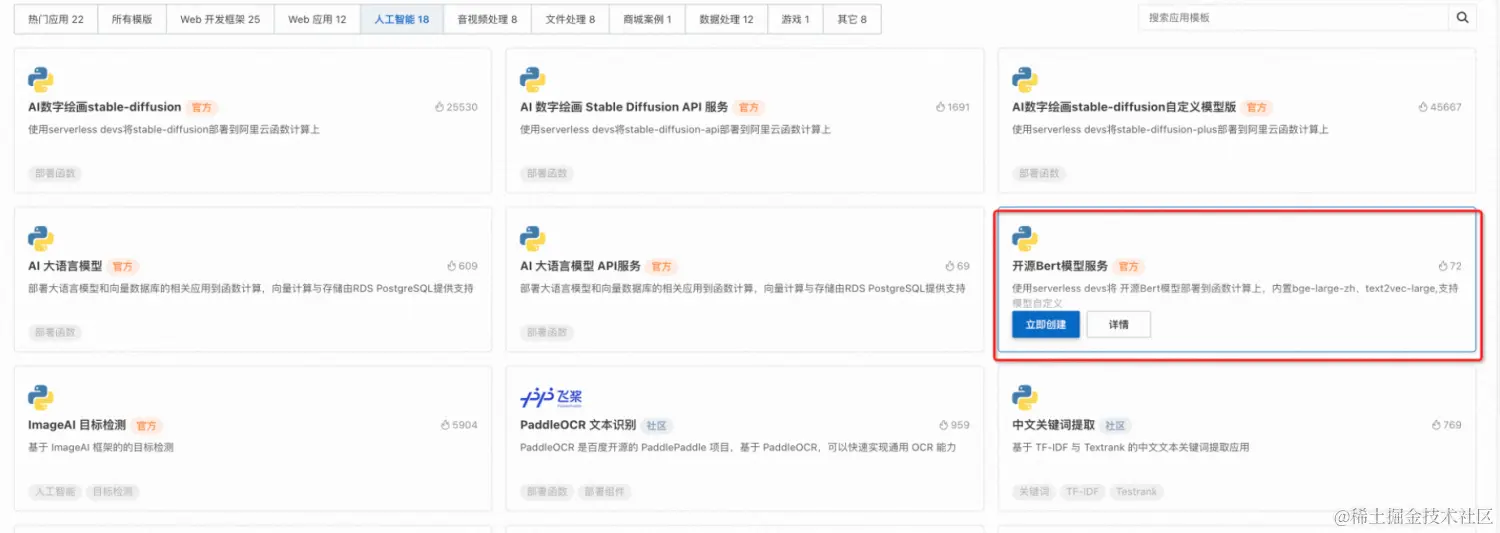This screenshot has width=1500, height=533.
Task: Click popularity icon showing 45667
Action: coord(1424,107)
